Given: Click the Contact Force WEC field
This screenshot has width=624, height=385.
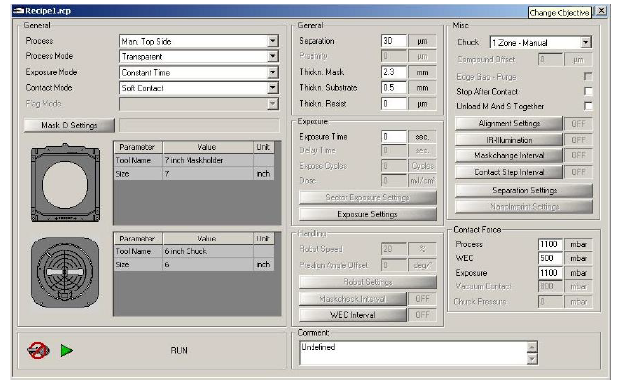Looking at the screenshot, I should click(550, 258).
